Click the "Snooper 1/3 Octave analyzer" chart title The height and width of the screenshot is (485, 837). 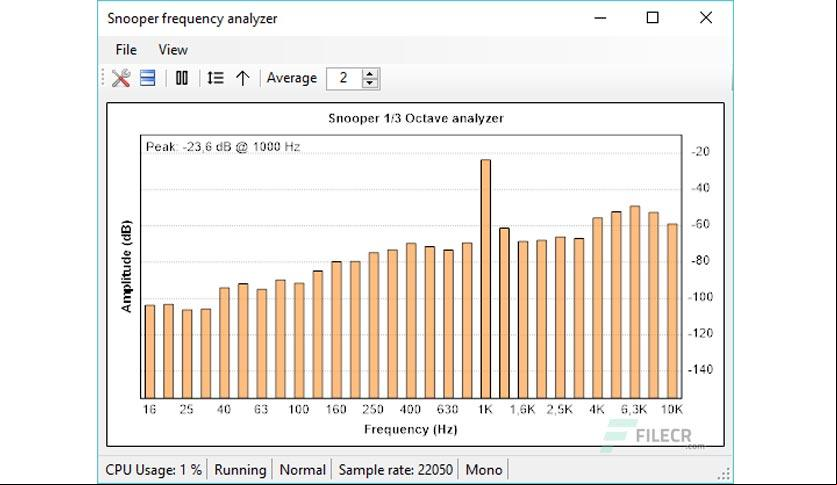coord(416,118)
